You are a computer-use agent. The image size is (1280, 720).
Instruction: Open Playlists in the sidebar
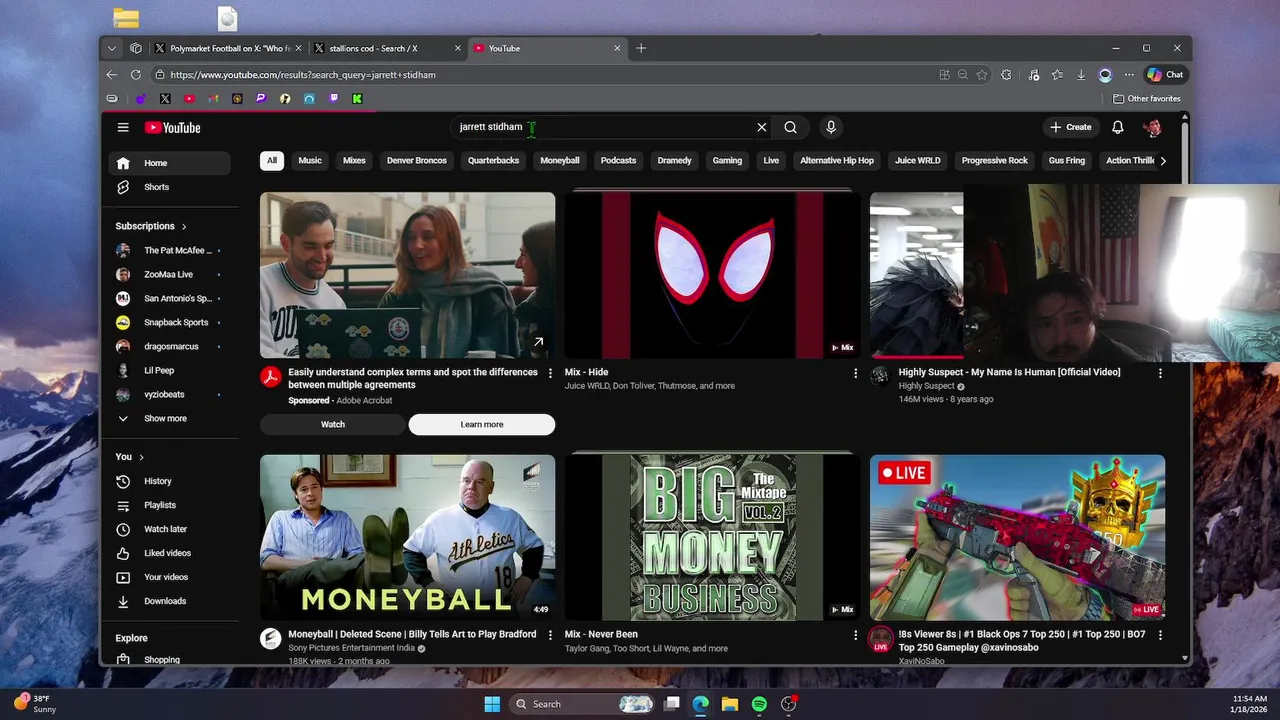point(170,505)
